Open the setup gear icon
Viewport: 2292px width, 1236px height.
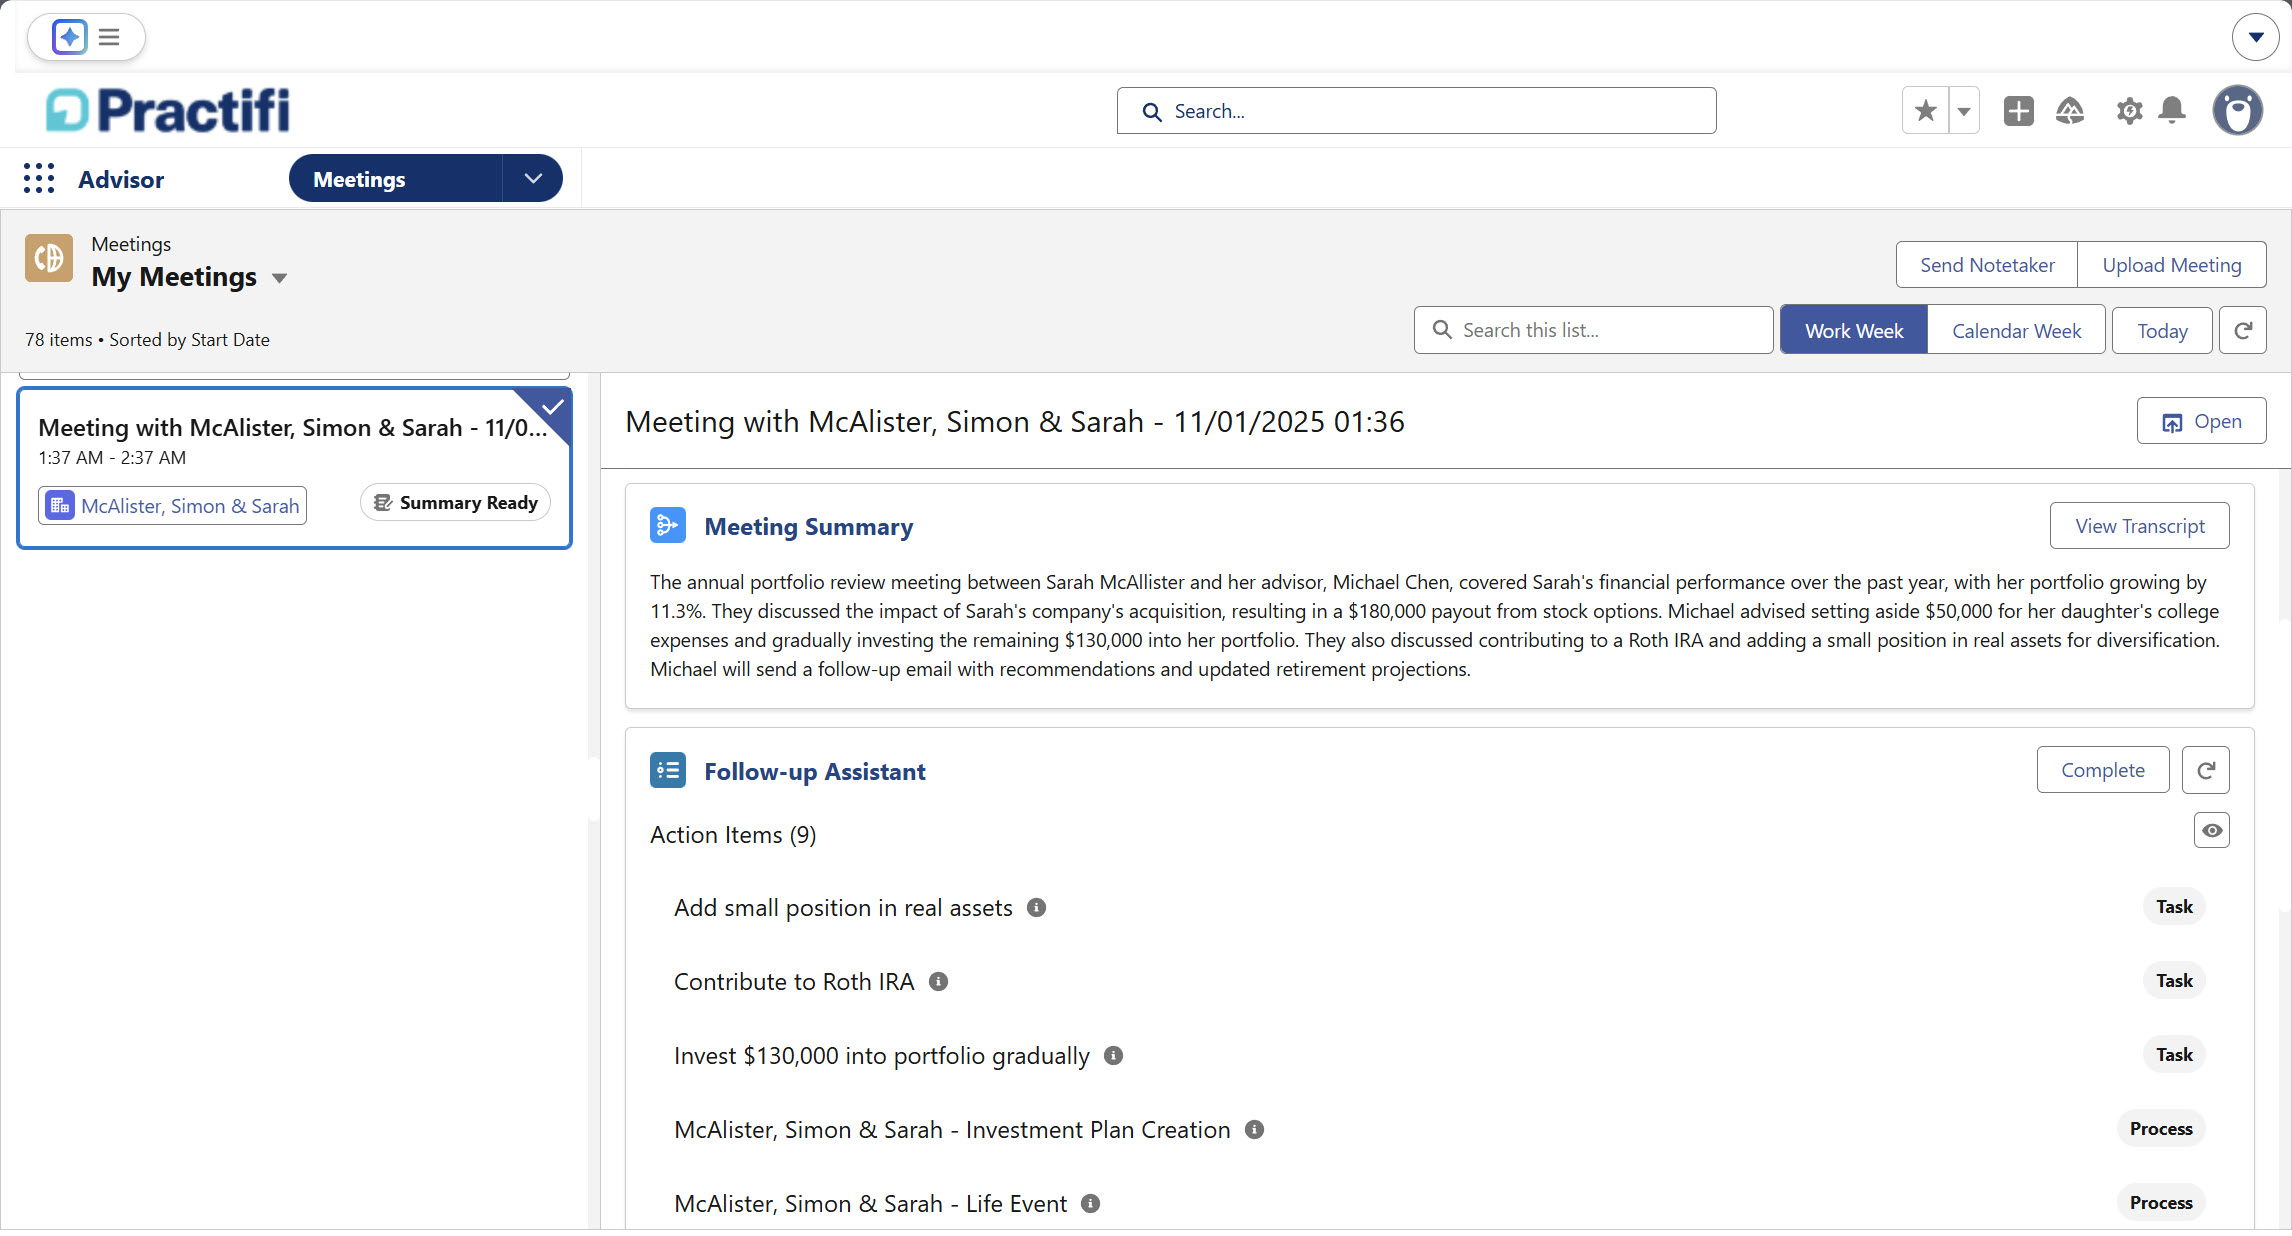pyautogui.click(x=2129, y=110)
